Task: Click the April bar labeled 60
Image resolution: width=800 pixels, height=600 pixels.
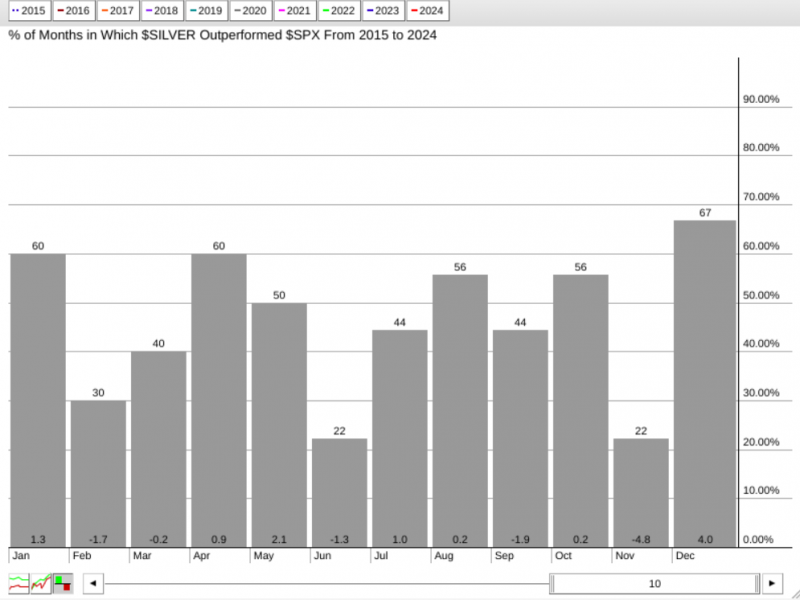Action: [x=218, y=401]
